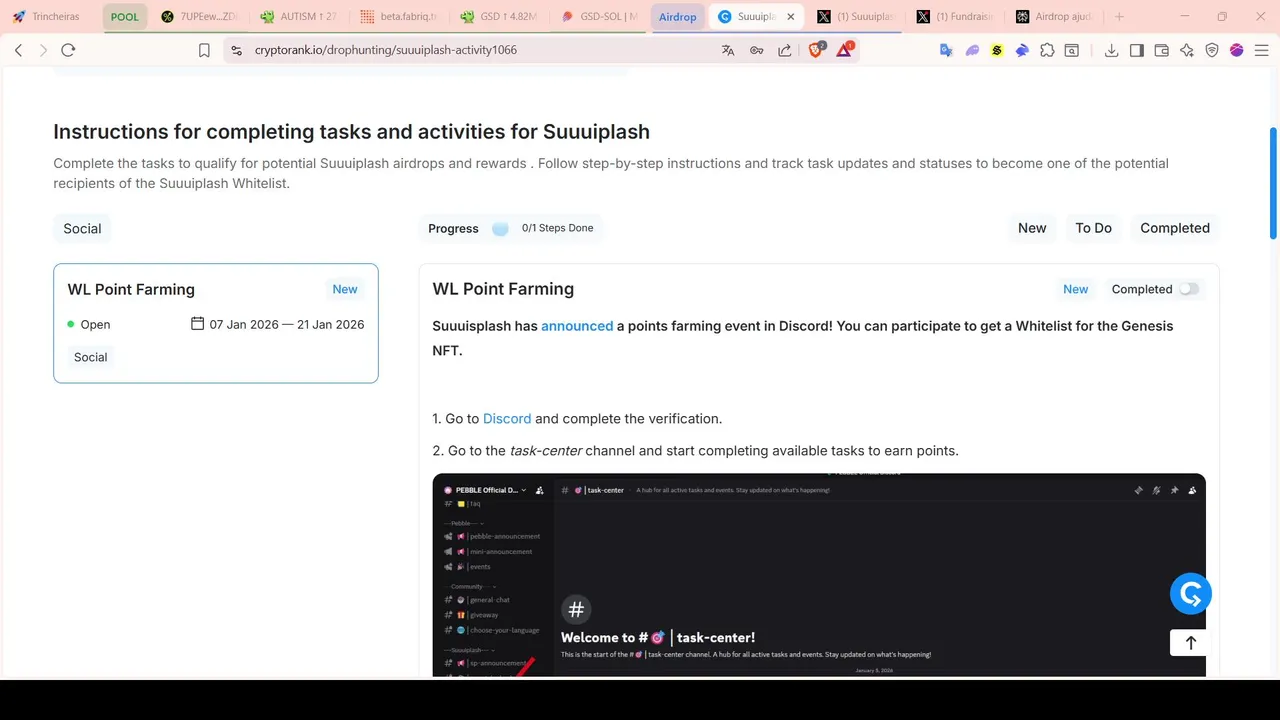Toggle the Completed switch for WL Point Farming

tap(1188, 289)
